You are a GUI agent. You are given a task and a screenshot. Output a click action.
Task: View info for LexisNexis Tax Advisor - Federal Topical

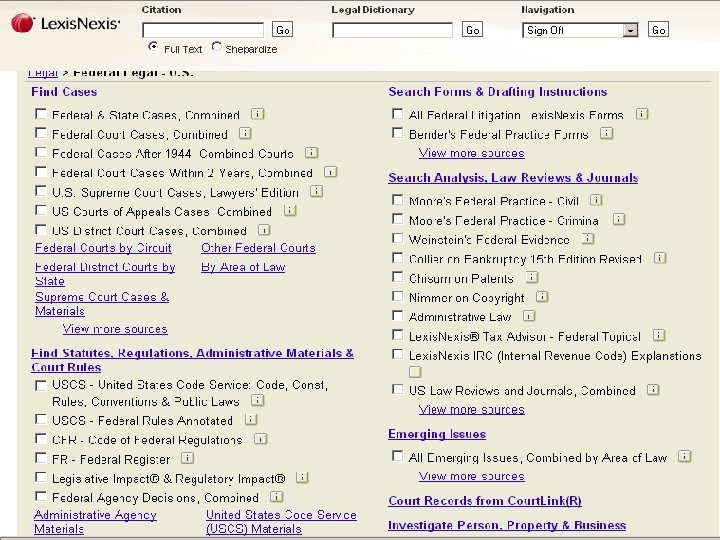point(659,335)
